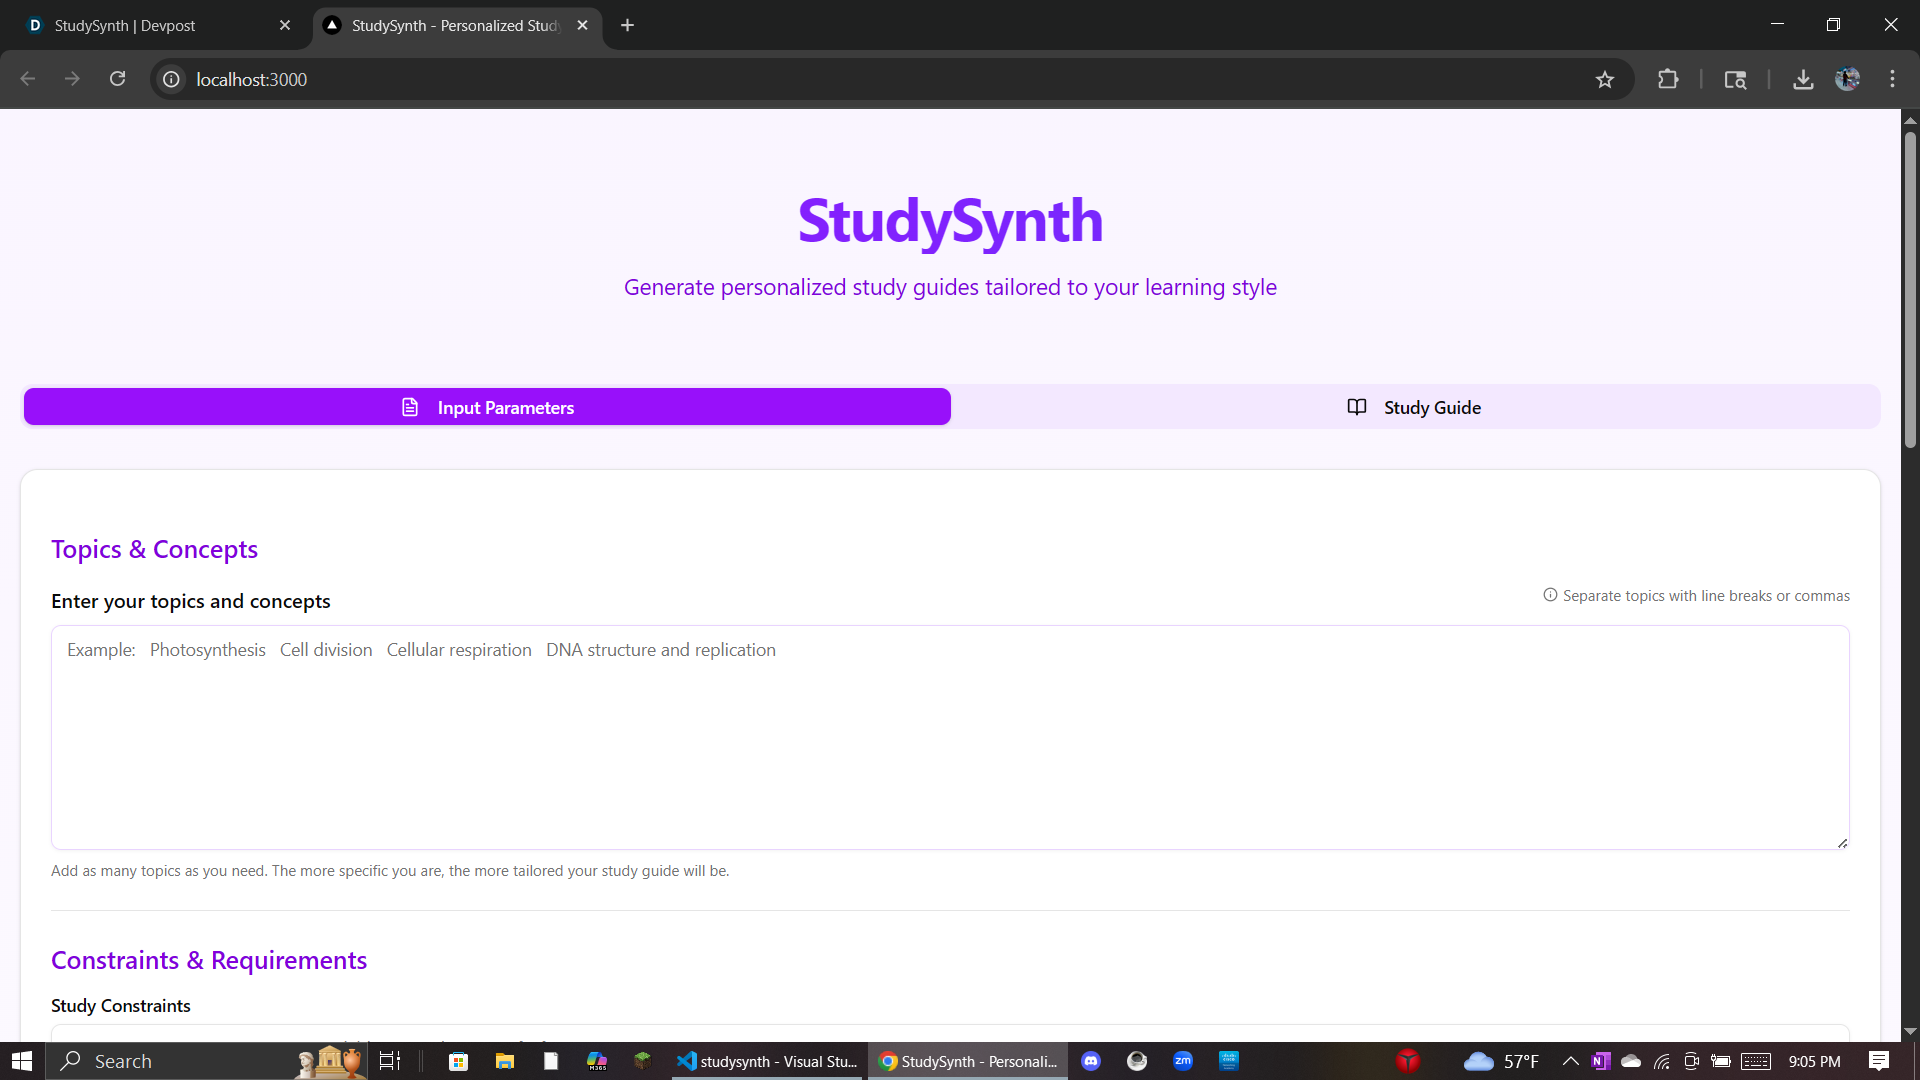
Task: Switch to the Study Guide tab
Action: click(1414, 407)
